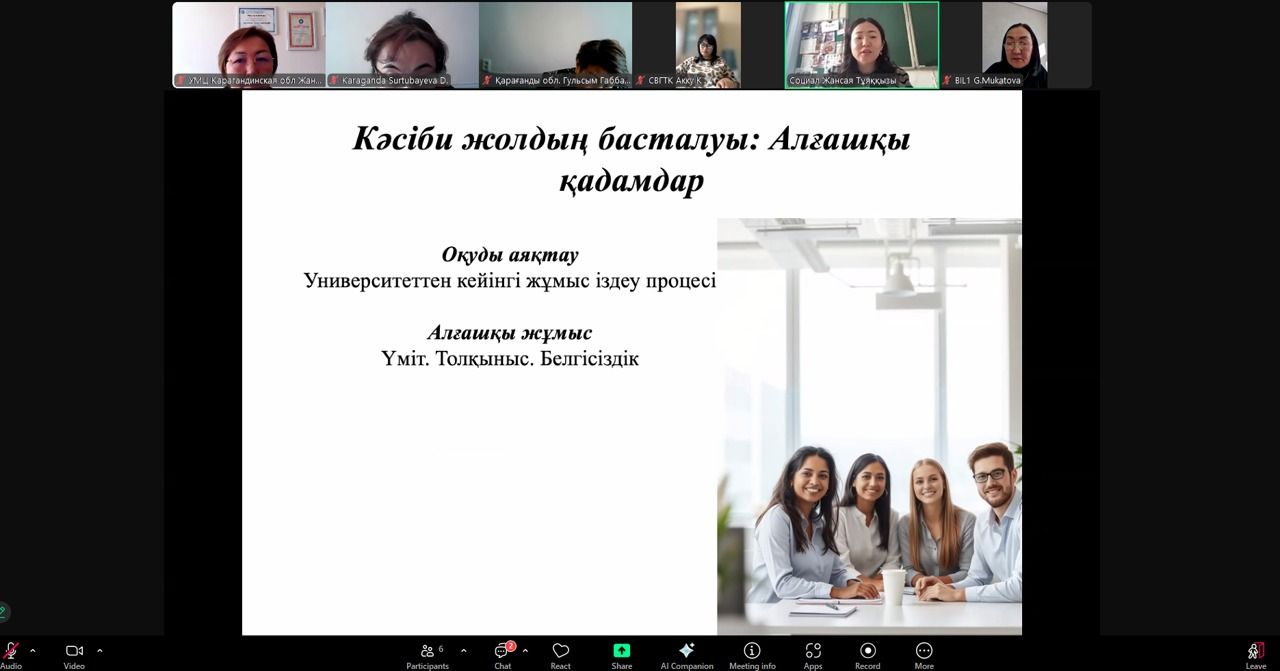Image resolution: width=1280 pixels, height=671 pixels.
Task: Show Meeting info
Action: pyautogui.click(x=752, y=651)
